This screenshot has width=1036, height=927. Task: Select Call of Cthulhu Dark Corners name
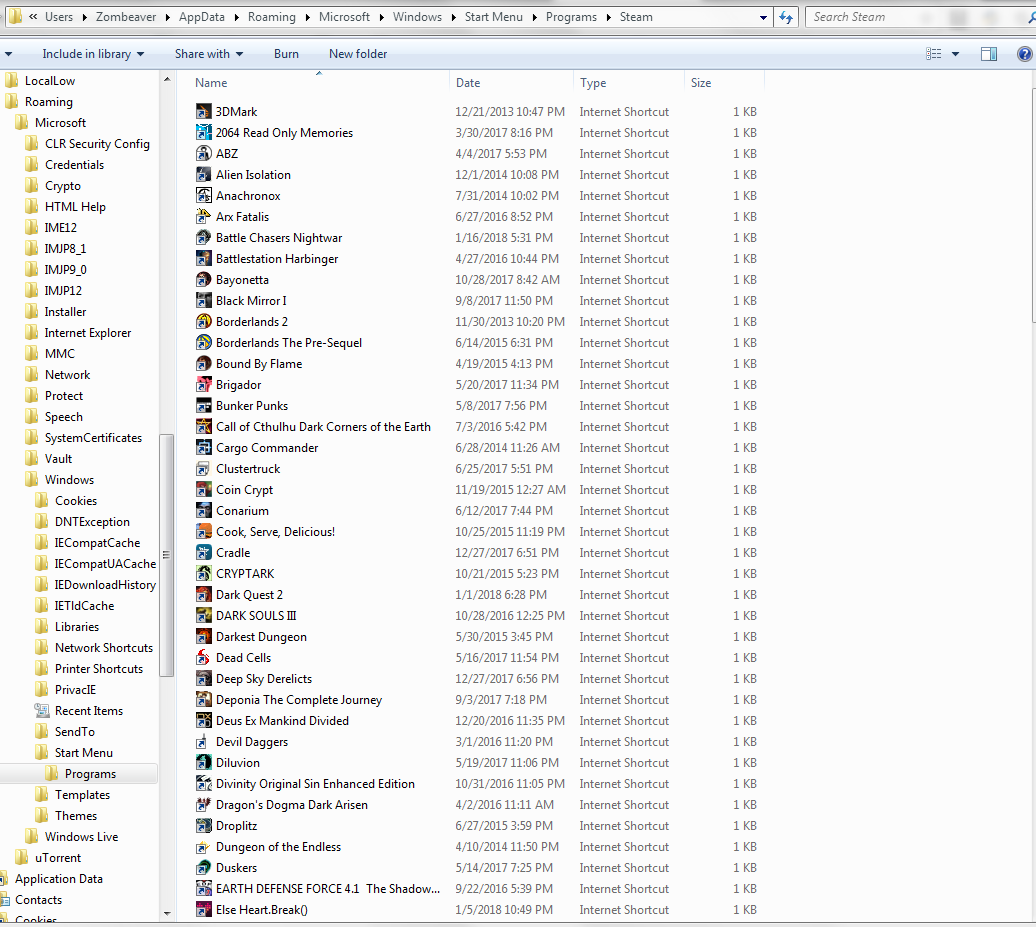[323, 427]
